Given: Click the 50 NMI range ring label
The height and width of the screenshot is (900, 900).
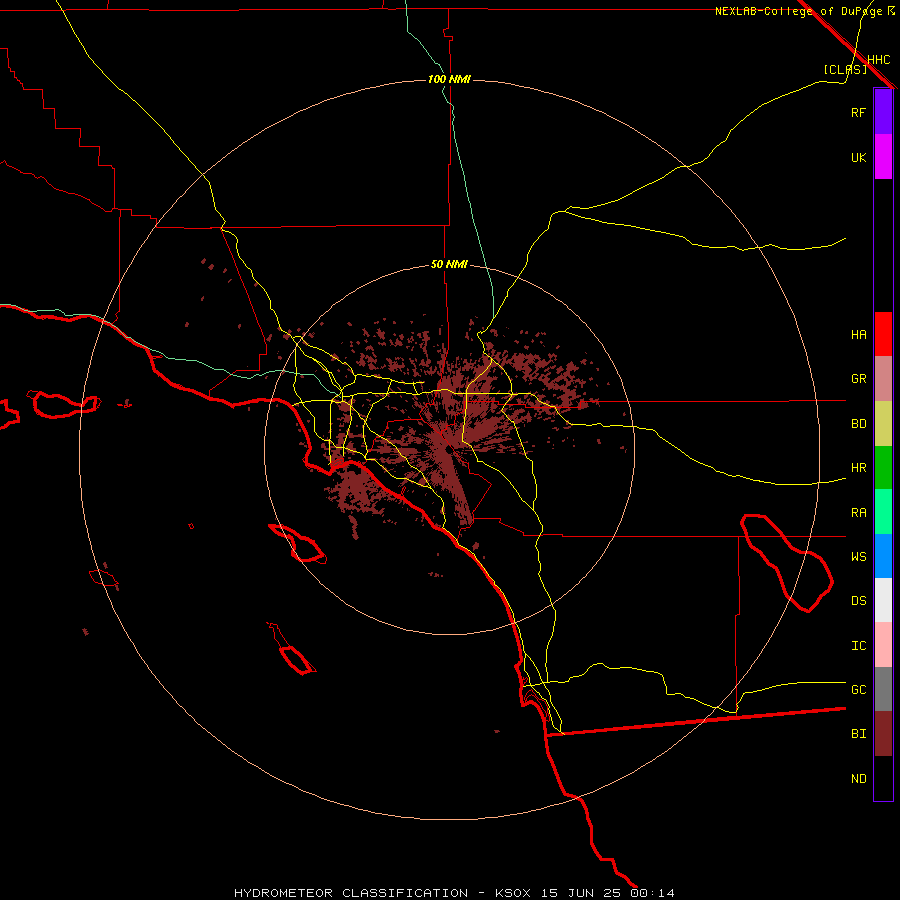Looking at the screenshot, I should [449, 265].
